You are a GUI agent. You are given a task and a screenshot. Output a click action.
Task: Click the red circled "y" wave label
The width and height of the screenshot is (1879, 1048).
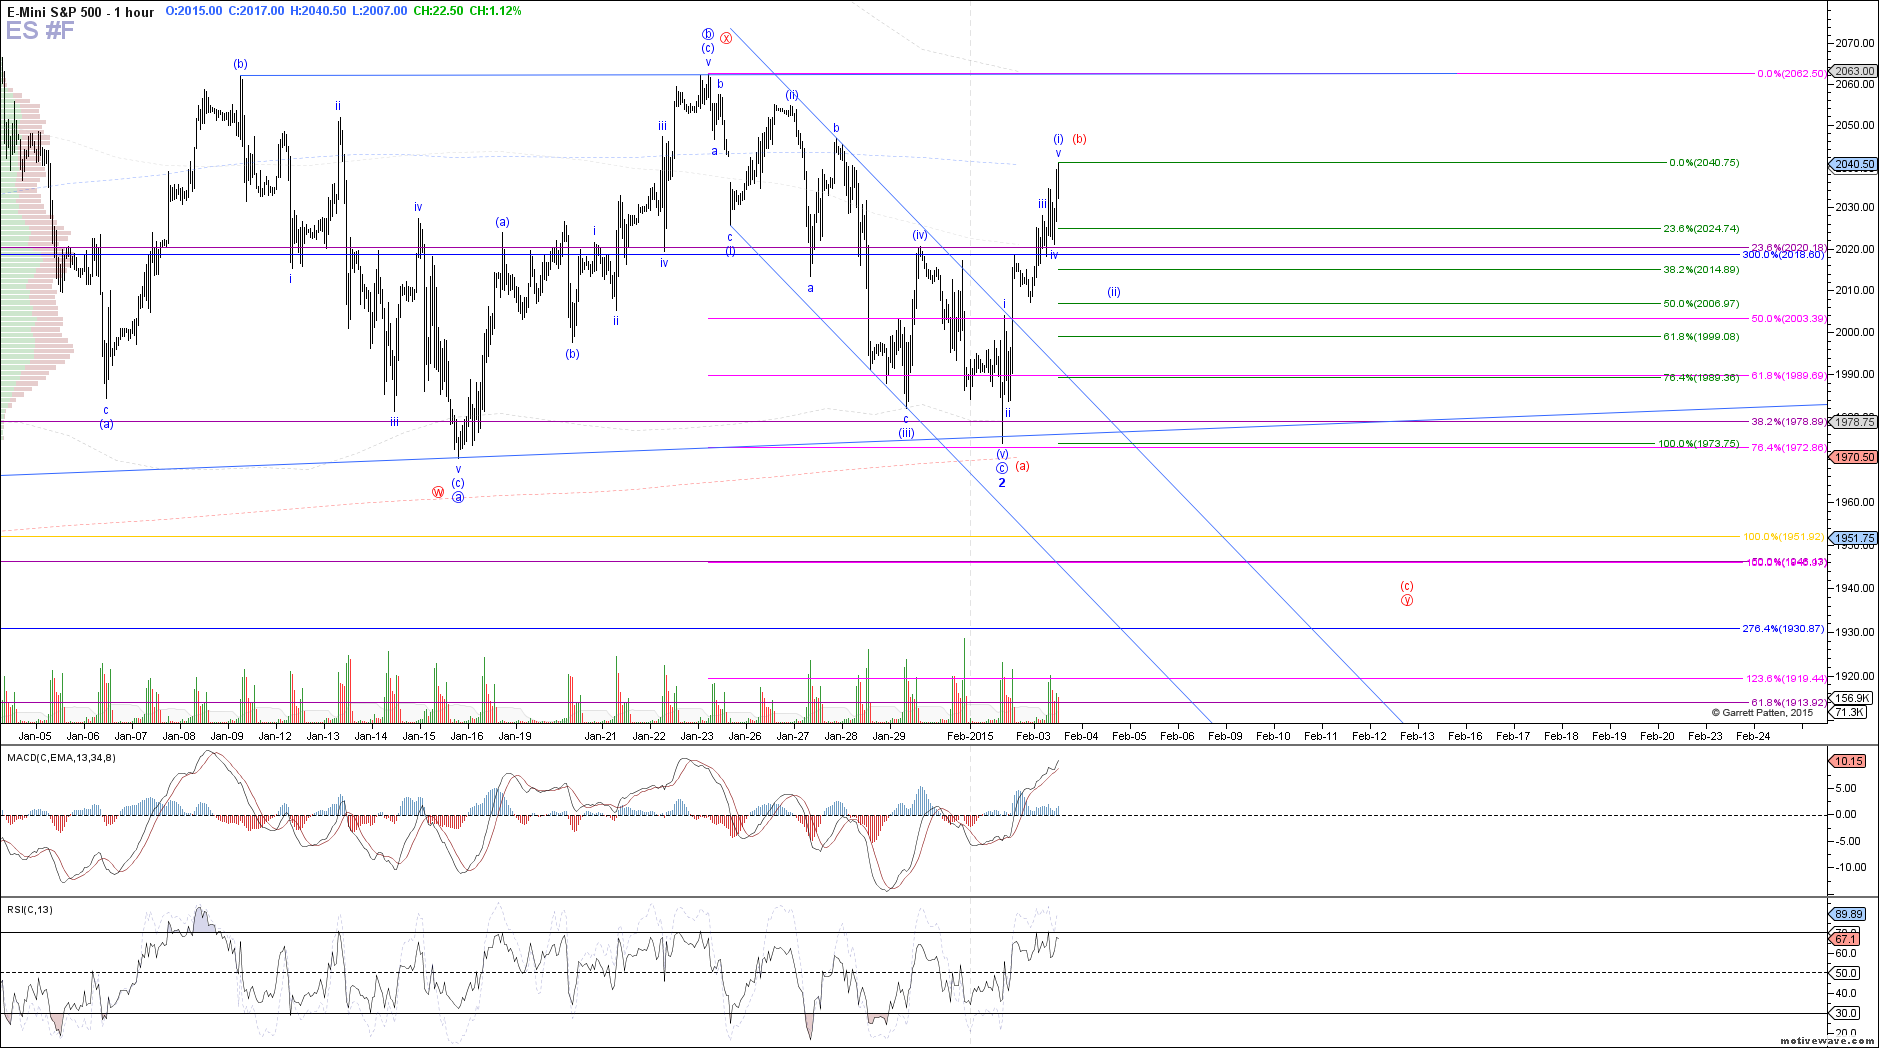tap(1407, 600)
